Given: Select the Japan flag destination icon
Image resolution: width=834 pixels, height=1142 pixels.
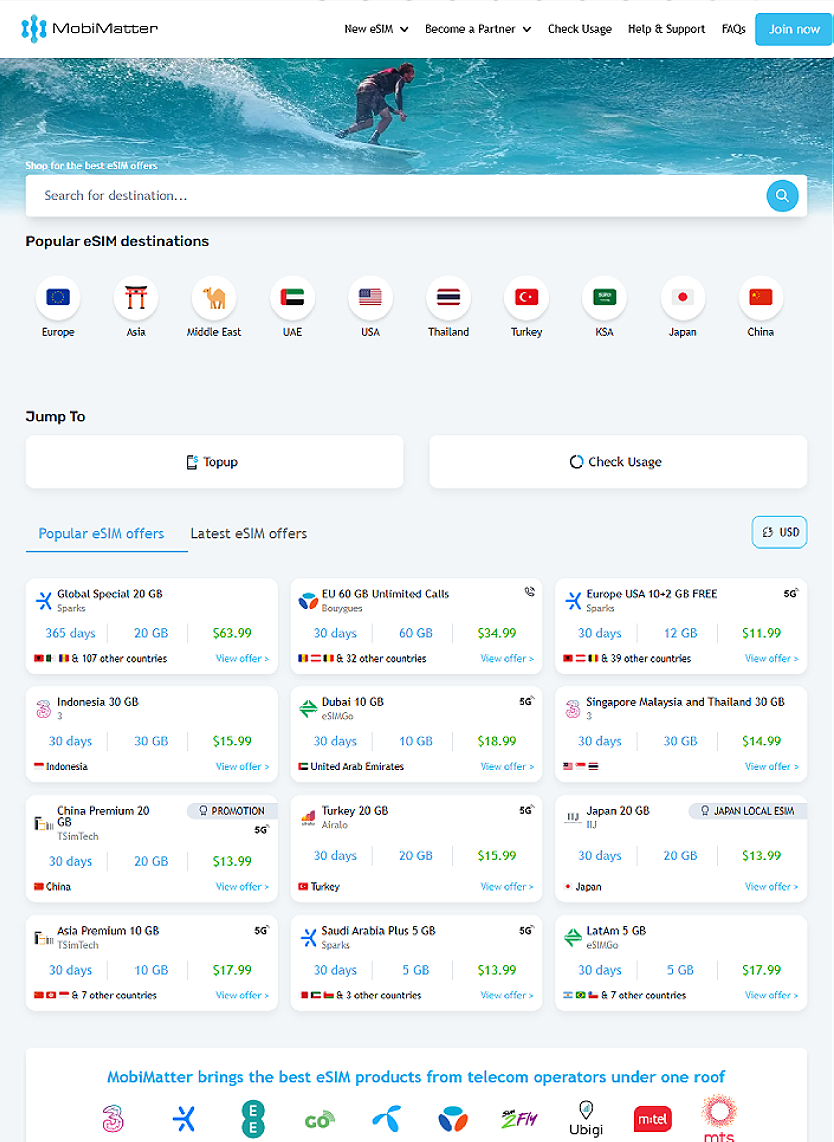Looking at the screenshot, I should [683, 297].
